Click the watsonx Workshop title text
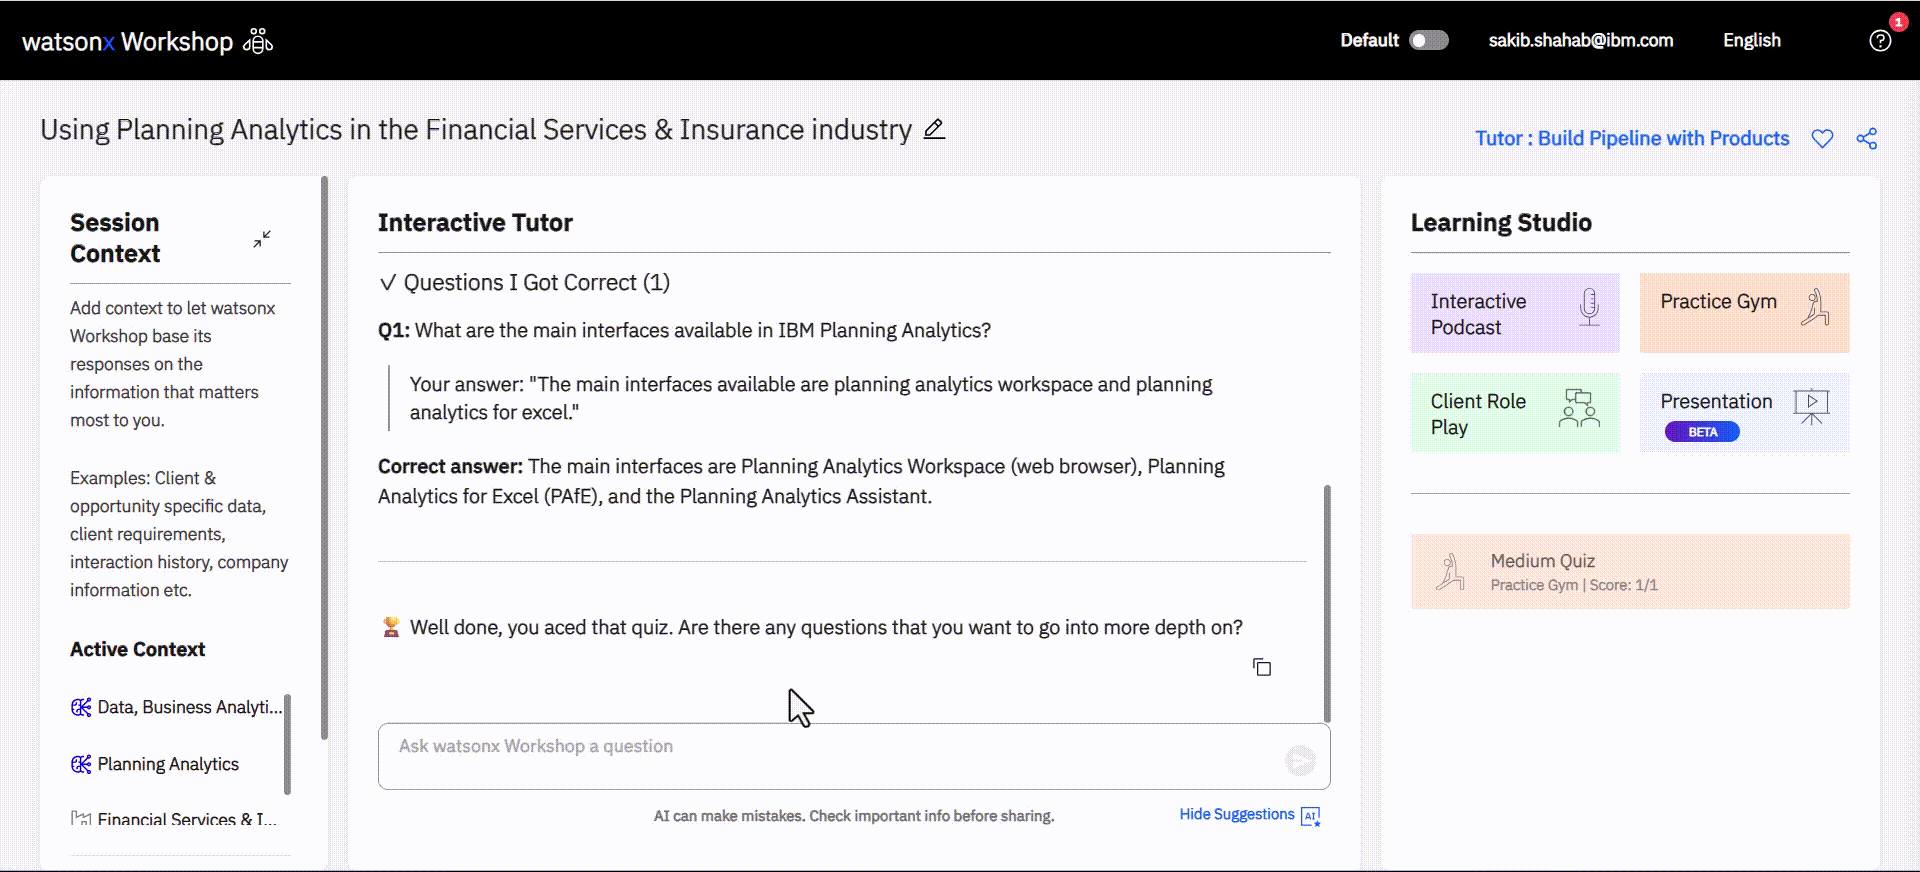Image resolution: width=1920 pixels, height=872 pixels. [x=127, y=41]
